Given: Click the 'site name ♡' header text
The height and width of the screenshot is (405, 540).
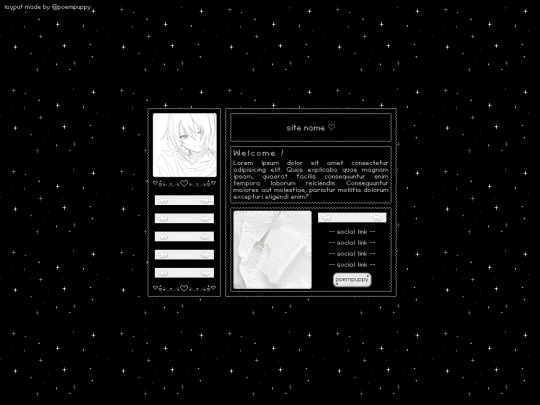Looking at the screenshot, I should 311,128.
